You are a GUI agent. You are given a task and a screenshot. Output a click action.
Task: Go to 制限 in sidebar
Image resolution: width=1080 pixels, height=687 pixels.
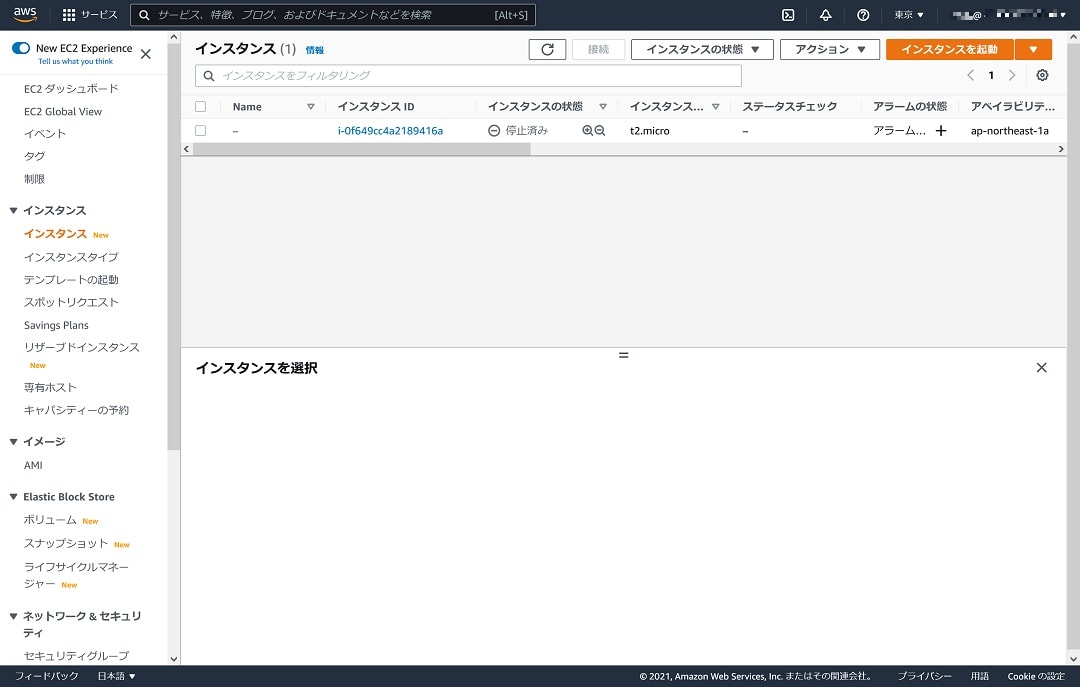pyautogui.click(x=34, y=179)
